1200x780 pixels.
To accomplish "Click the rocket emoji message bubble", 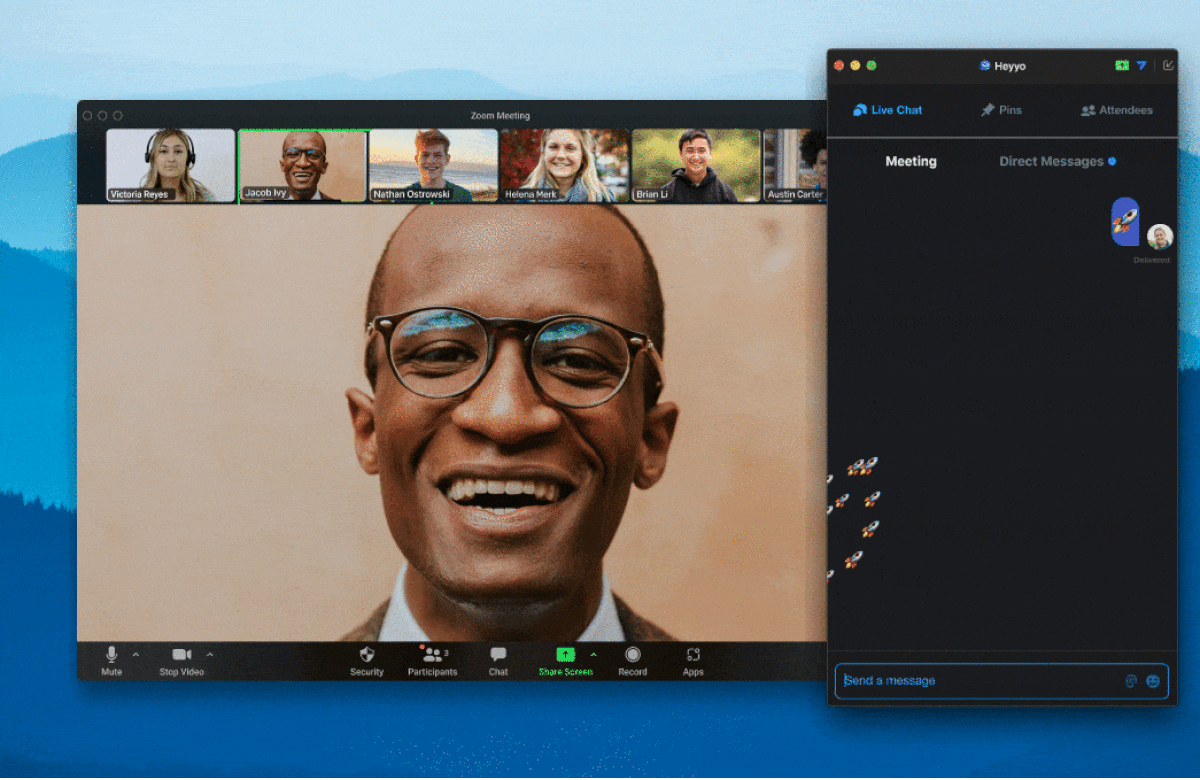I will tap(1125, 221).
